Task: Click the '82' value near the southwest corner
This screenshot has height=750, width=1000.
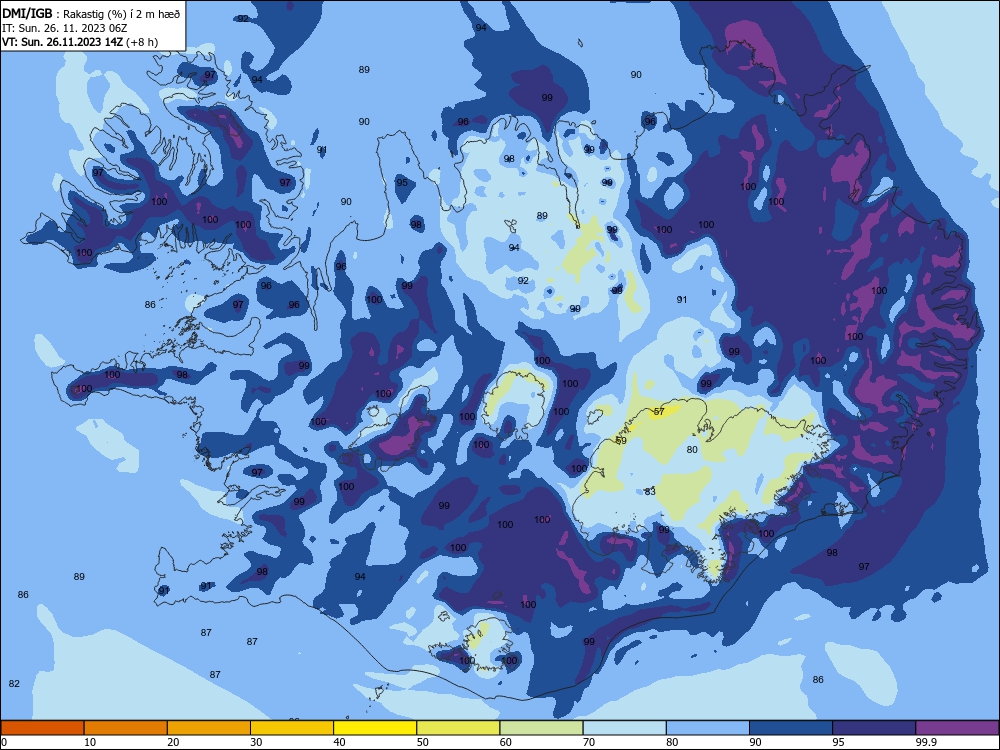Action: (x=14, y=684)
